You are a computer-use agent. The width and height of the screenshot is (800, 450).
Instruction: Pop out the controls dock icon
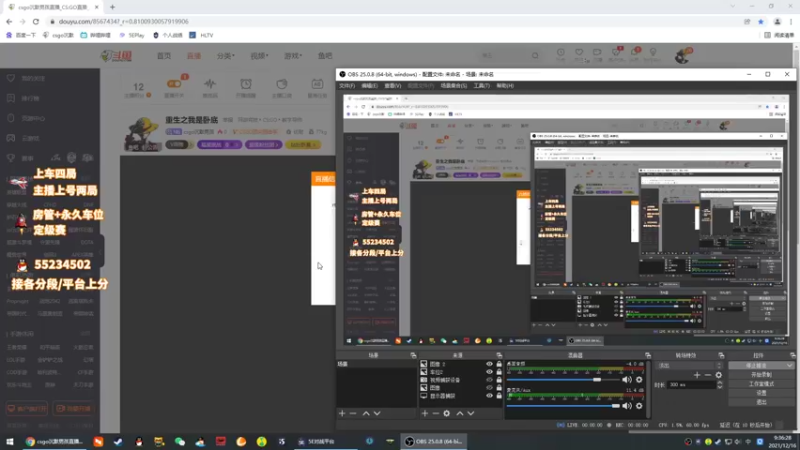792,355
